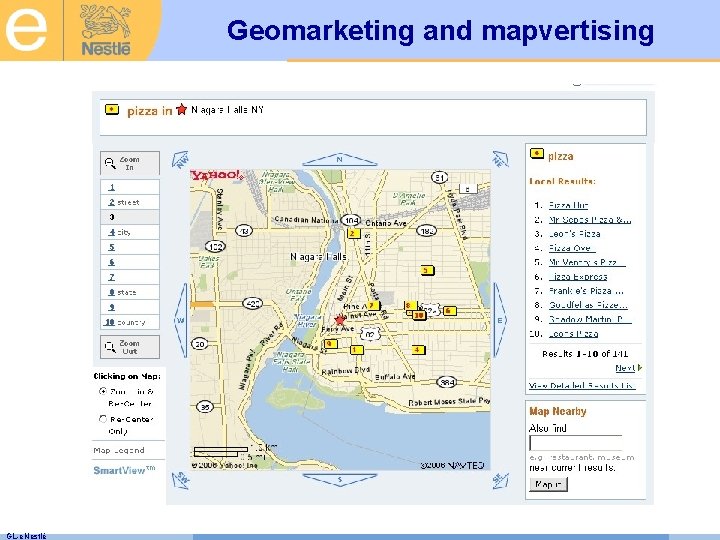Click pizza marker 1 on the map
Viewport: 720px width, 540px height.
(356, 350)
